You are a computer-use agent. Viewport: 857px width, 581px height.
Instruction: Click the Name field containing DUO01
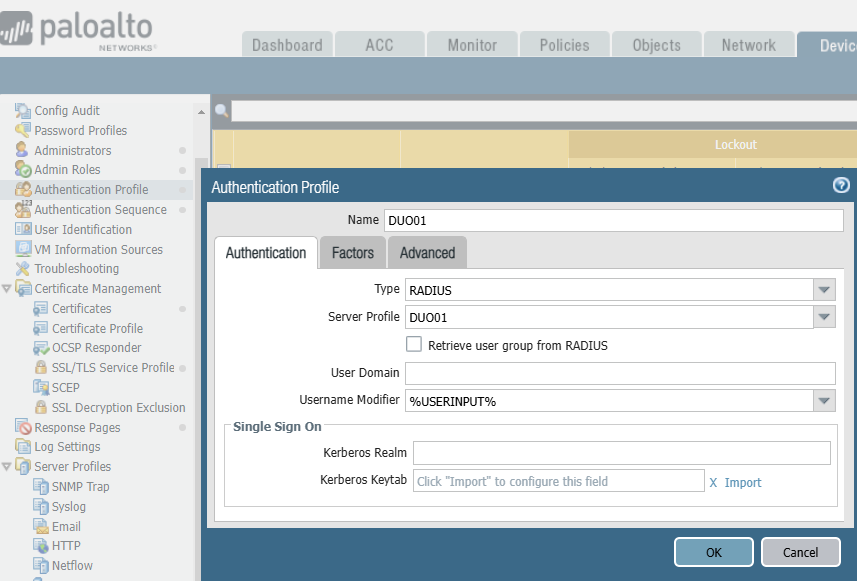tap(614, 220)
